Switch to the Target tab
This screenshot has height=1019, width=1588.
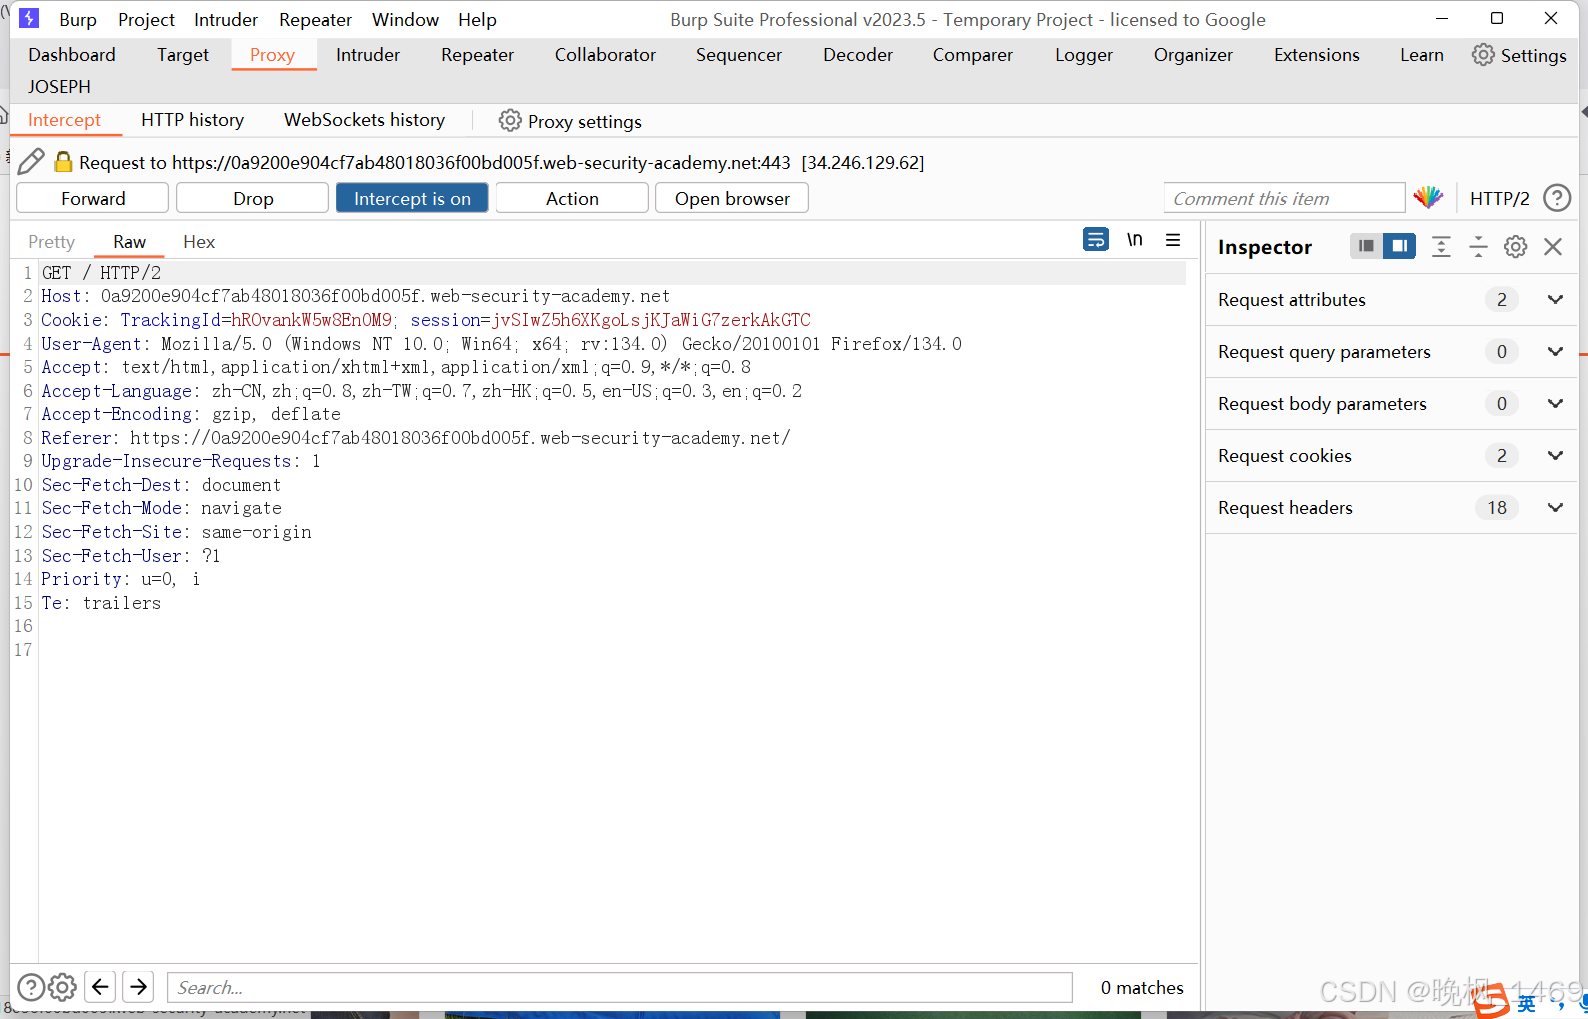point(183,55)
